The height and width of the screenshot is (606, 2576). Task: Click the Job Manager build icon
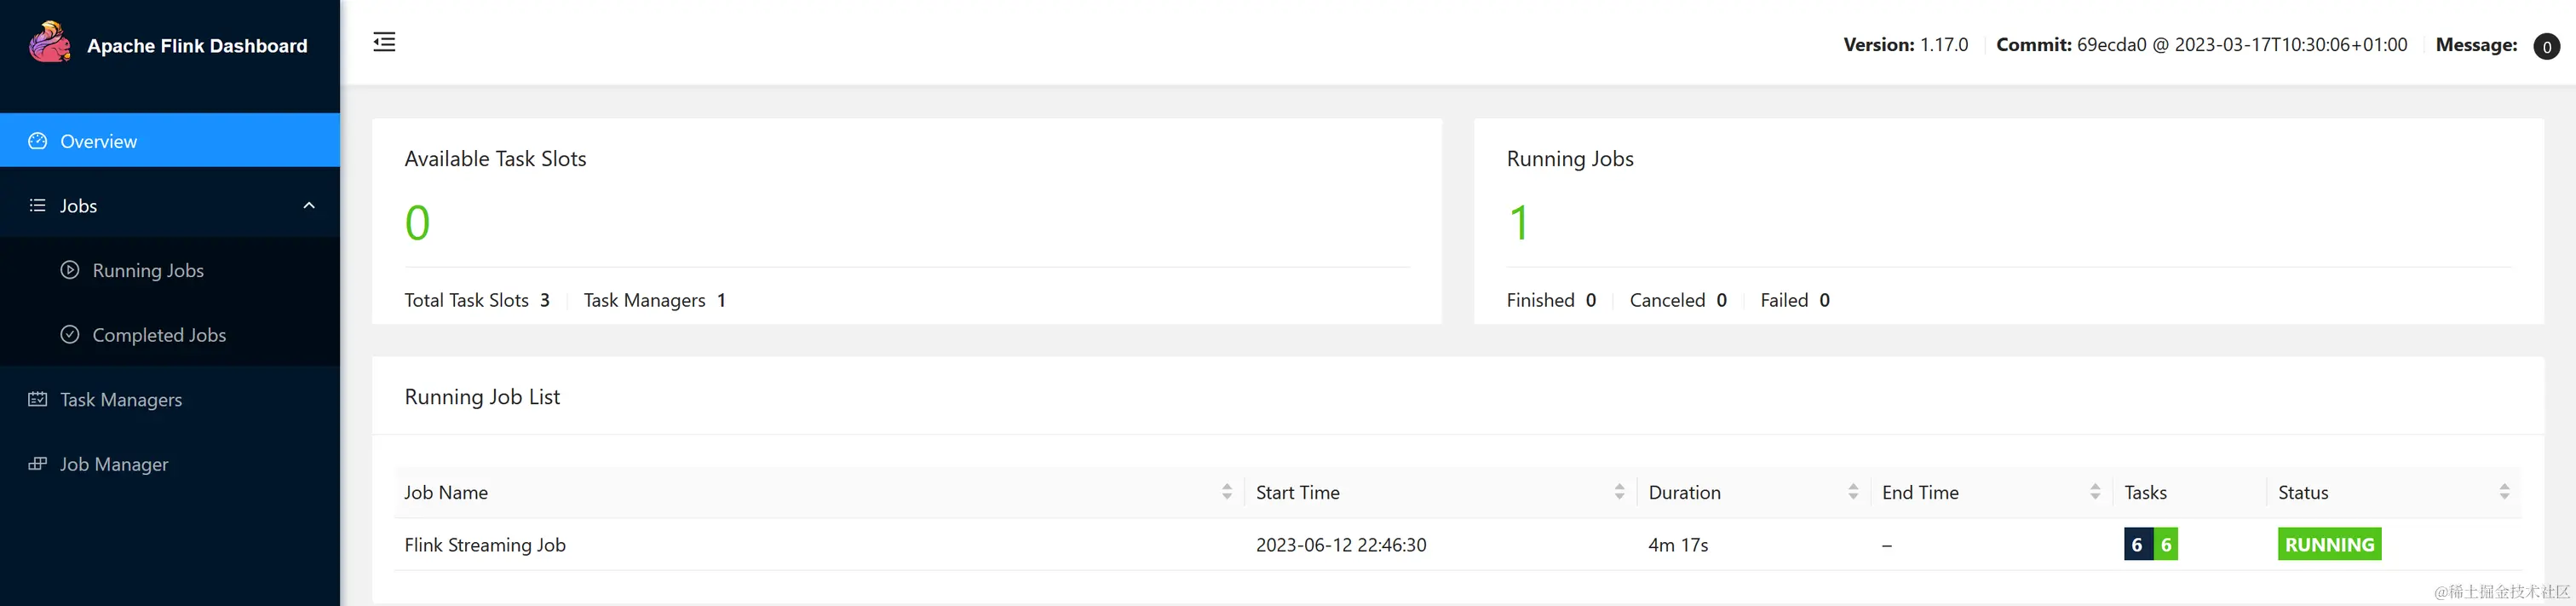pos(38,464)
